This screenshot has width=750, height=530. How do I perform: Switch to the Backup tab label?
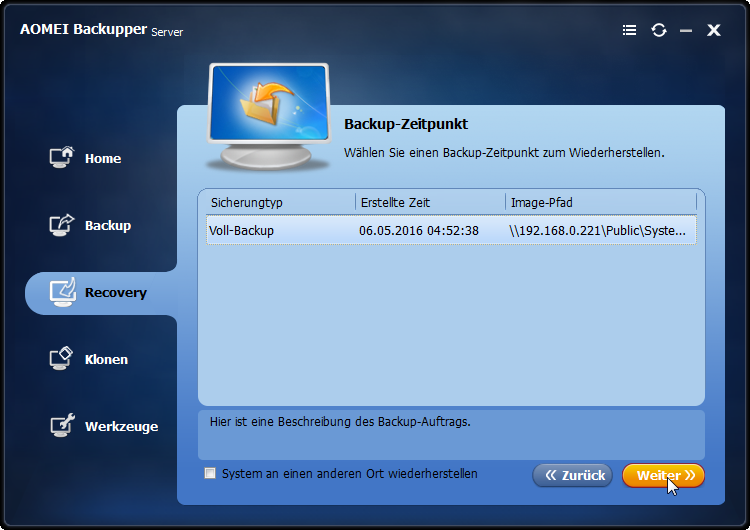(x=108, y=226)
